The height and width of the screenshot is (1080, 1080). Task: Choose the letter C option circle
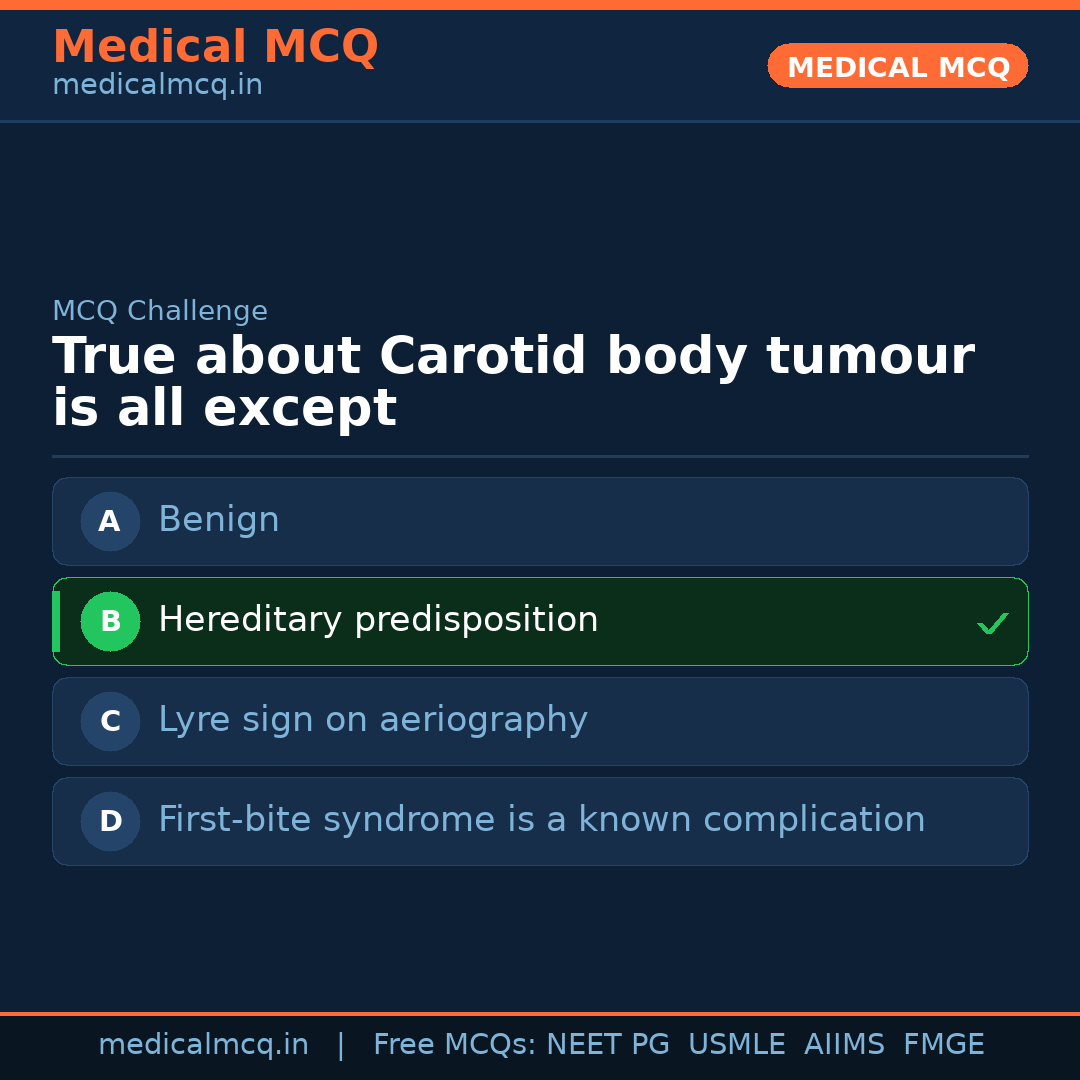point(110,721)
